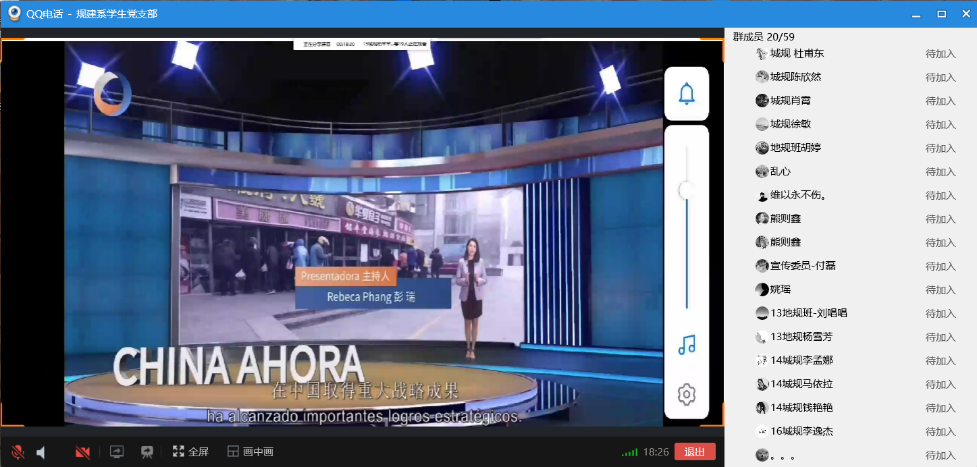The width and height of the screenshot is (977, 467).
Task: Select member 城规陈欣然 in list
Action: pyautogui.click(x=795, y=77)
